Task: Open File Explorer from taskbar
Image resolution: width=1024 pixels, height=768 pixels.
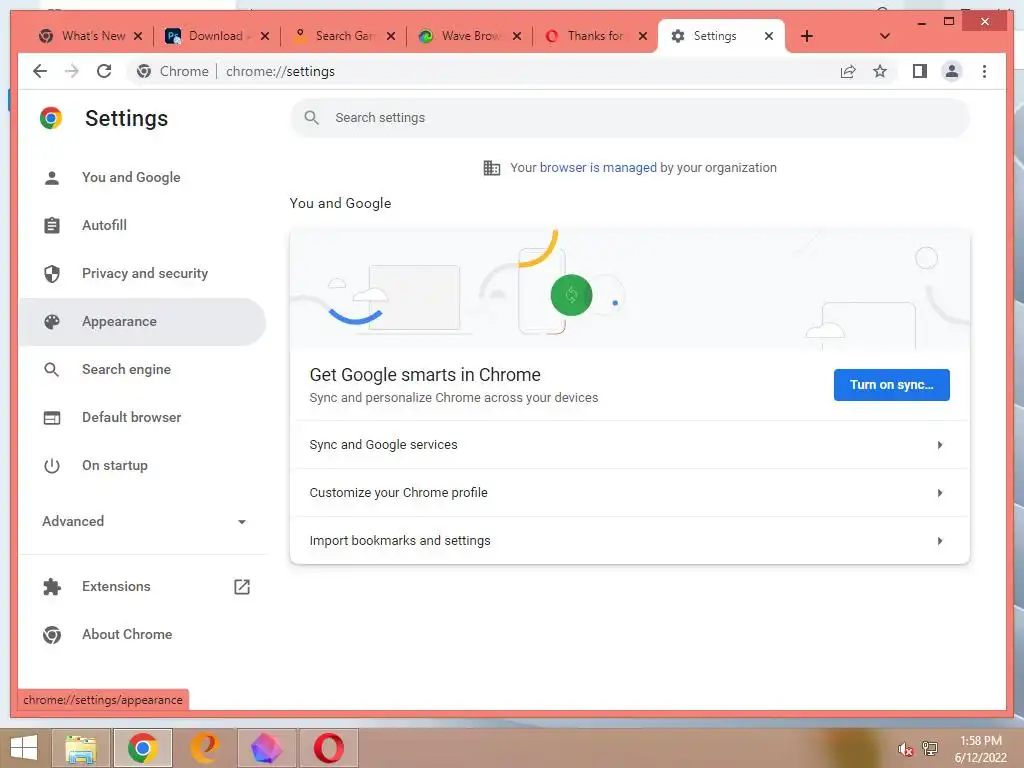Action: pos(81,748)
